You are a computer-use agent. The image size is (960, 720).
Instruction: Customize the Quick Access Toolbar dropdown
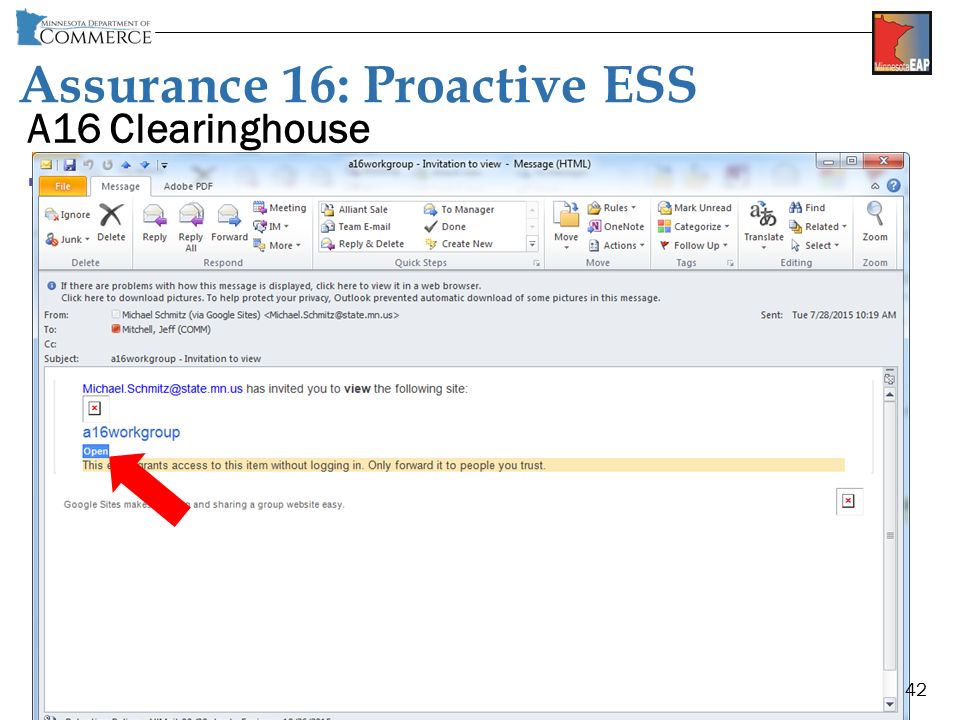pos(163,165)
